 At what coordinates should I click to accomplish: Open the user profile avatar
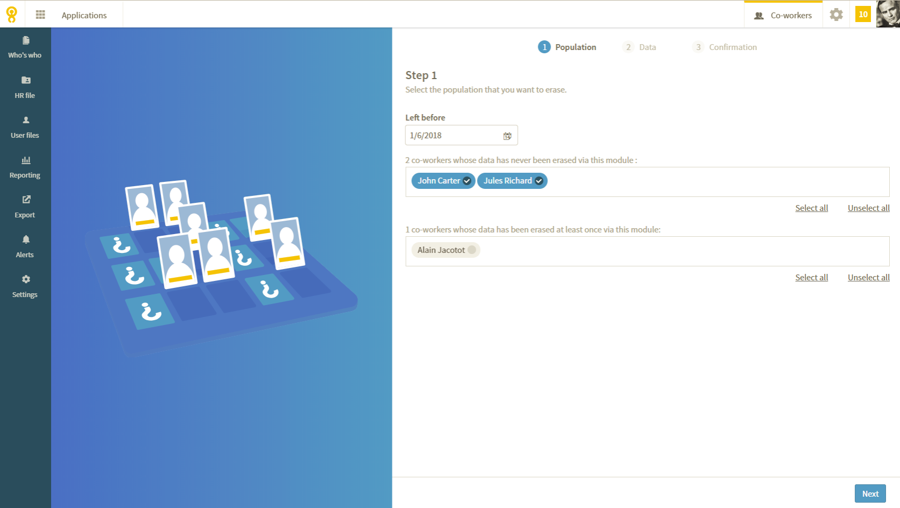point(888,14)
